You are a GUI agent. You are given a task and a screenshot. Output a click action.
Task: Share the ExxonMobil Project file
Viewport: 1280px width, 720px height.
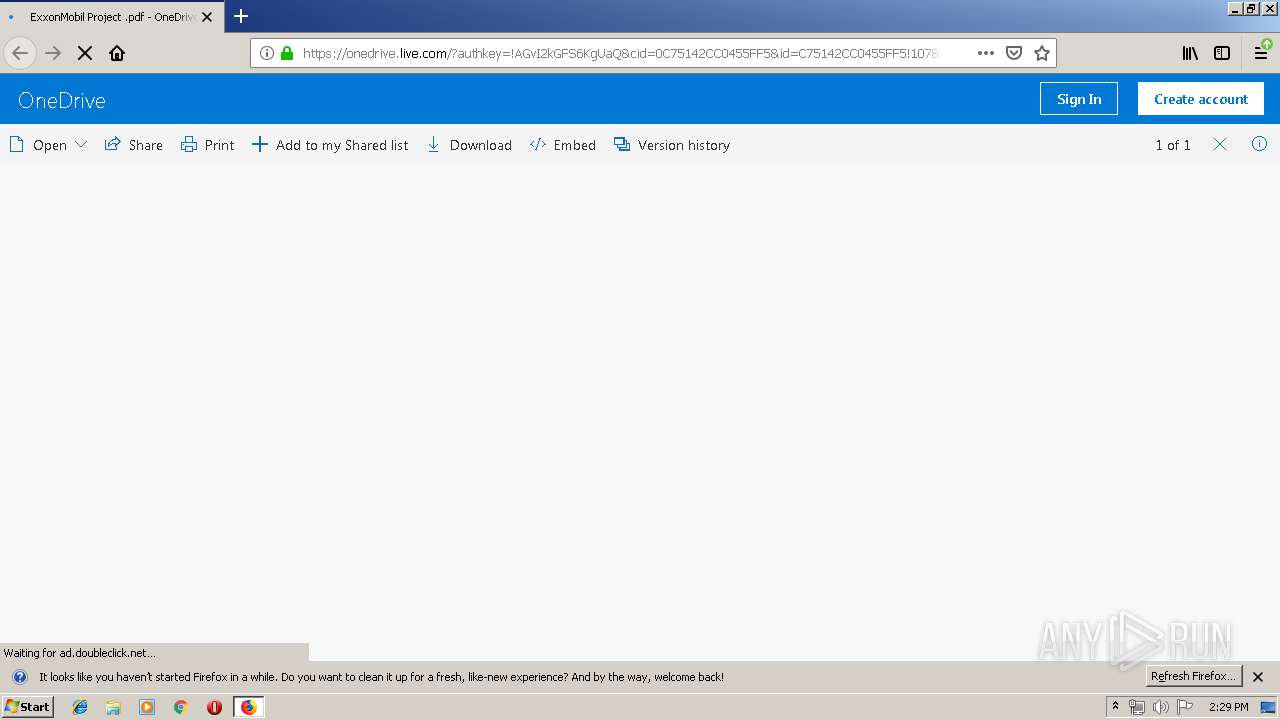(134, 145)
